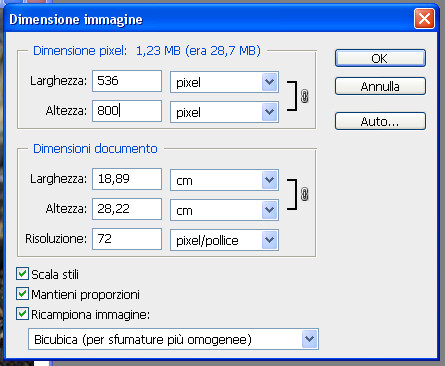Viewport: 445px width, 366px height.
Task: Click the Dimensione pixel size text
Action: (x=147, y=51)
